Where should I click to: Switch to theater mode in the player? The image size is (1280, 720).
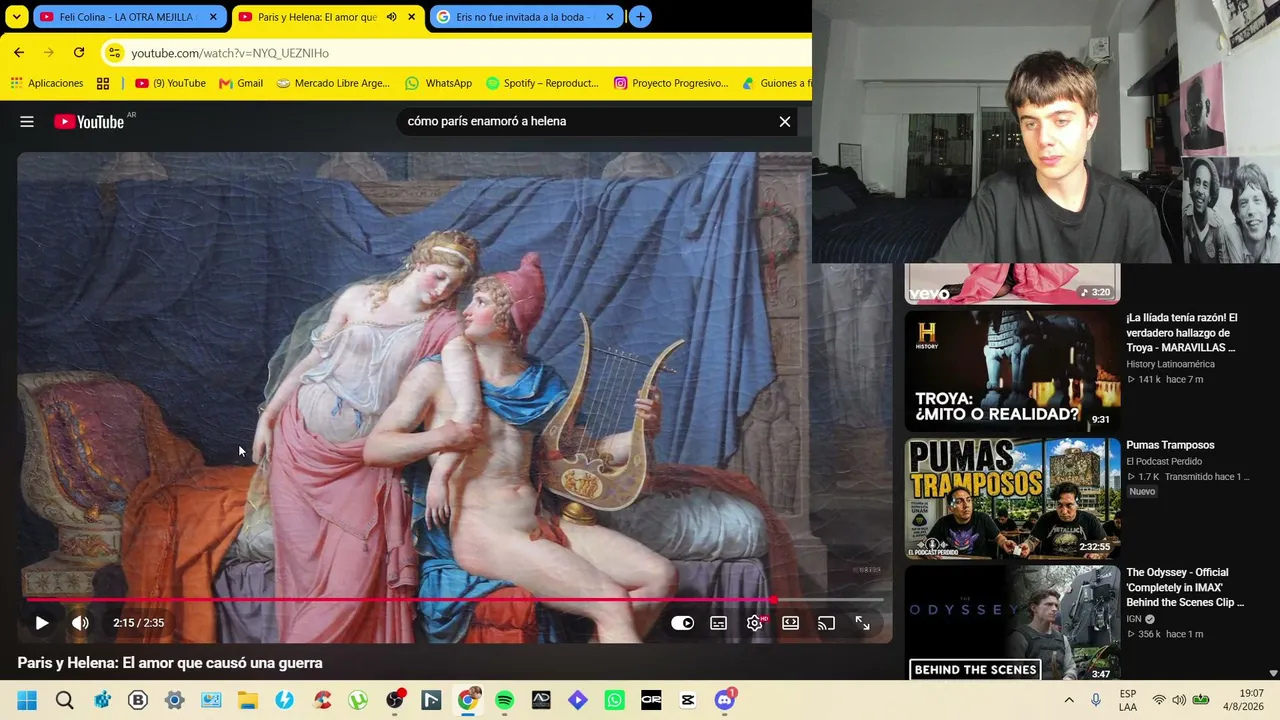point(790,623)
